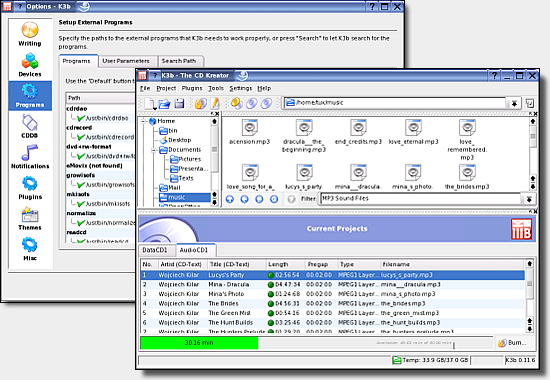Click the second blue disc toolbar icon

point(267,103)
